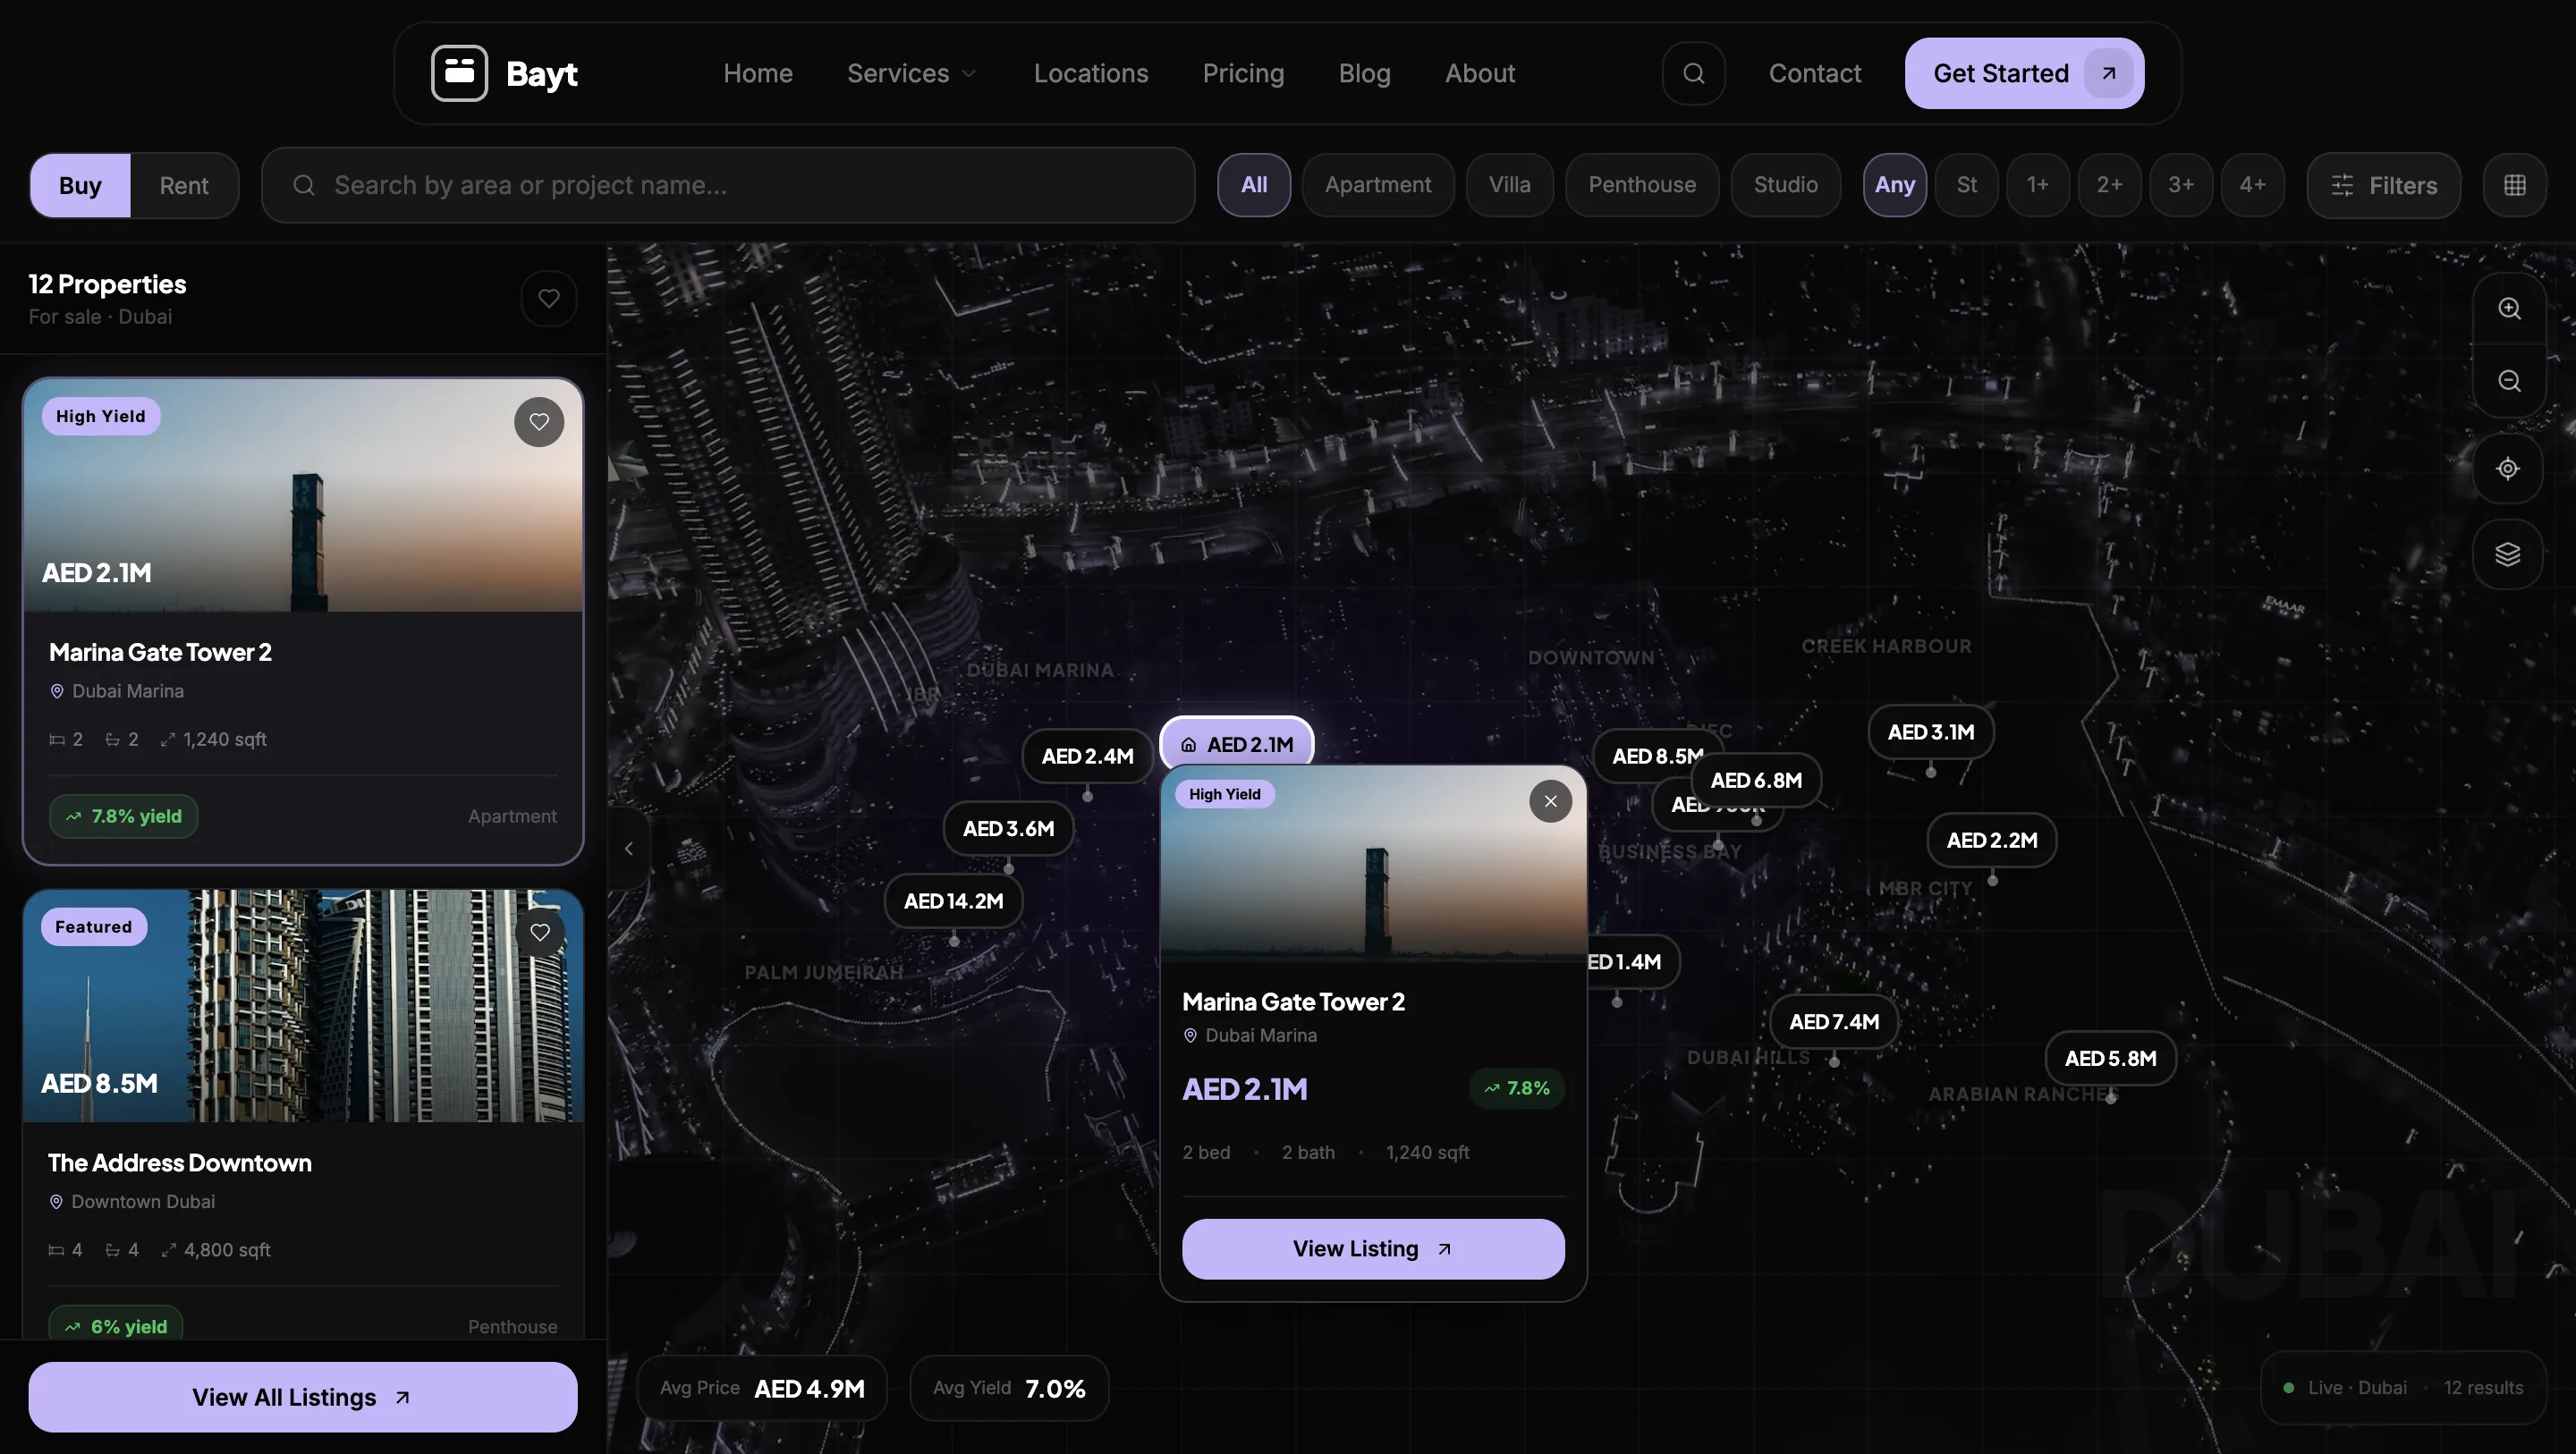Favorite the Marina Gate Tower 2 listing

click(x=539, y=421)
